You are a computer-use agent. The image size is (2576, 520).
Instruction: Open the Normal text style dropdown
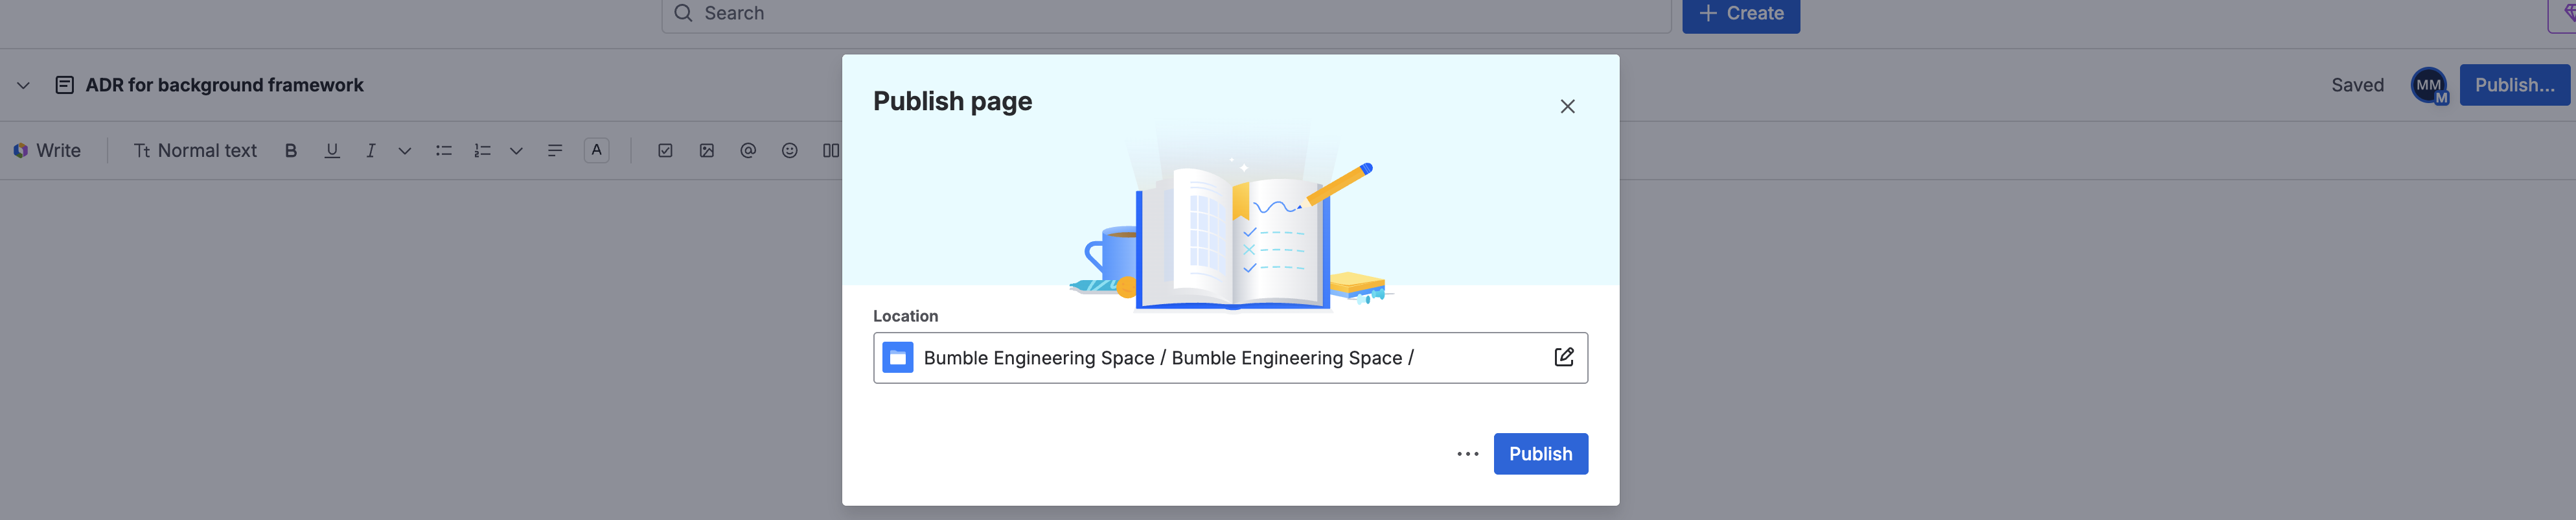click(x=196, y=151)
